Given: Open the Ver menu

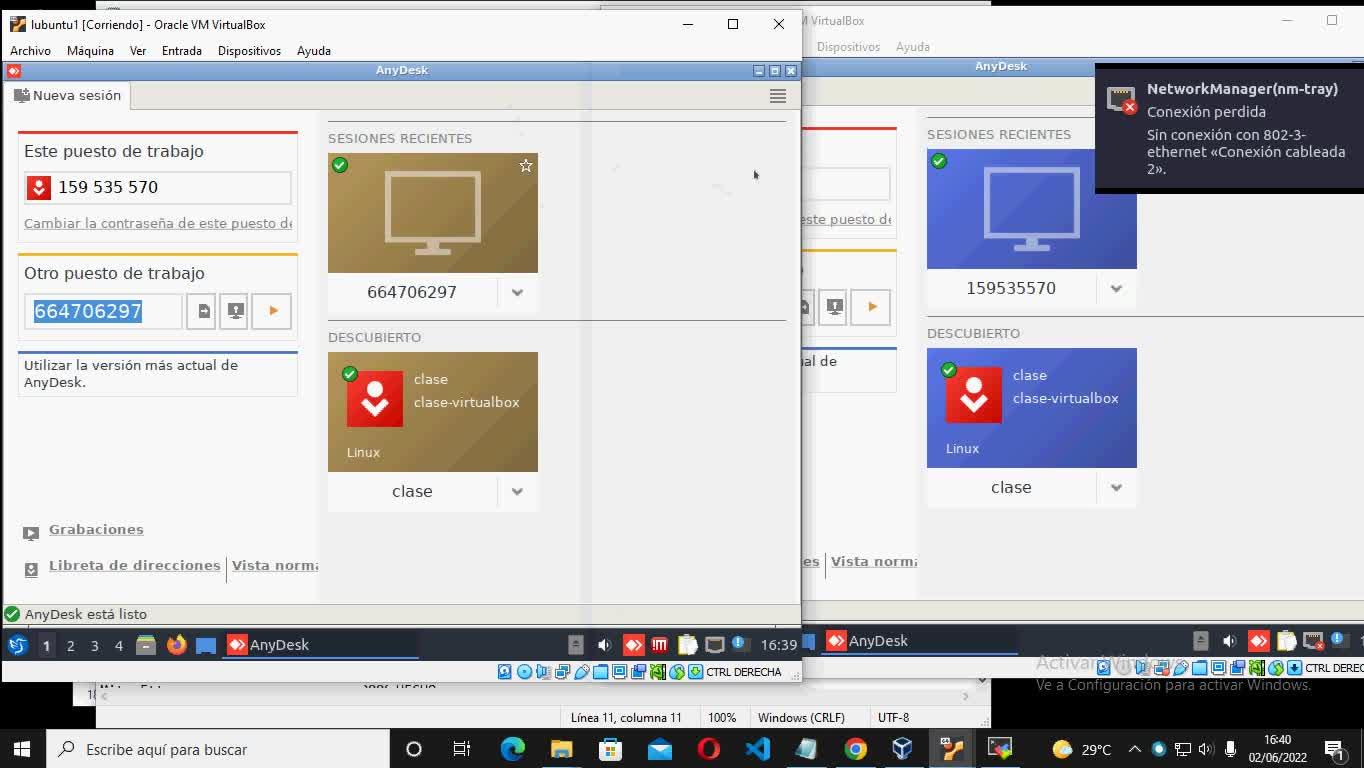Looking at the screenshot, I should tap(138, 51).
